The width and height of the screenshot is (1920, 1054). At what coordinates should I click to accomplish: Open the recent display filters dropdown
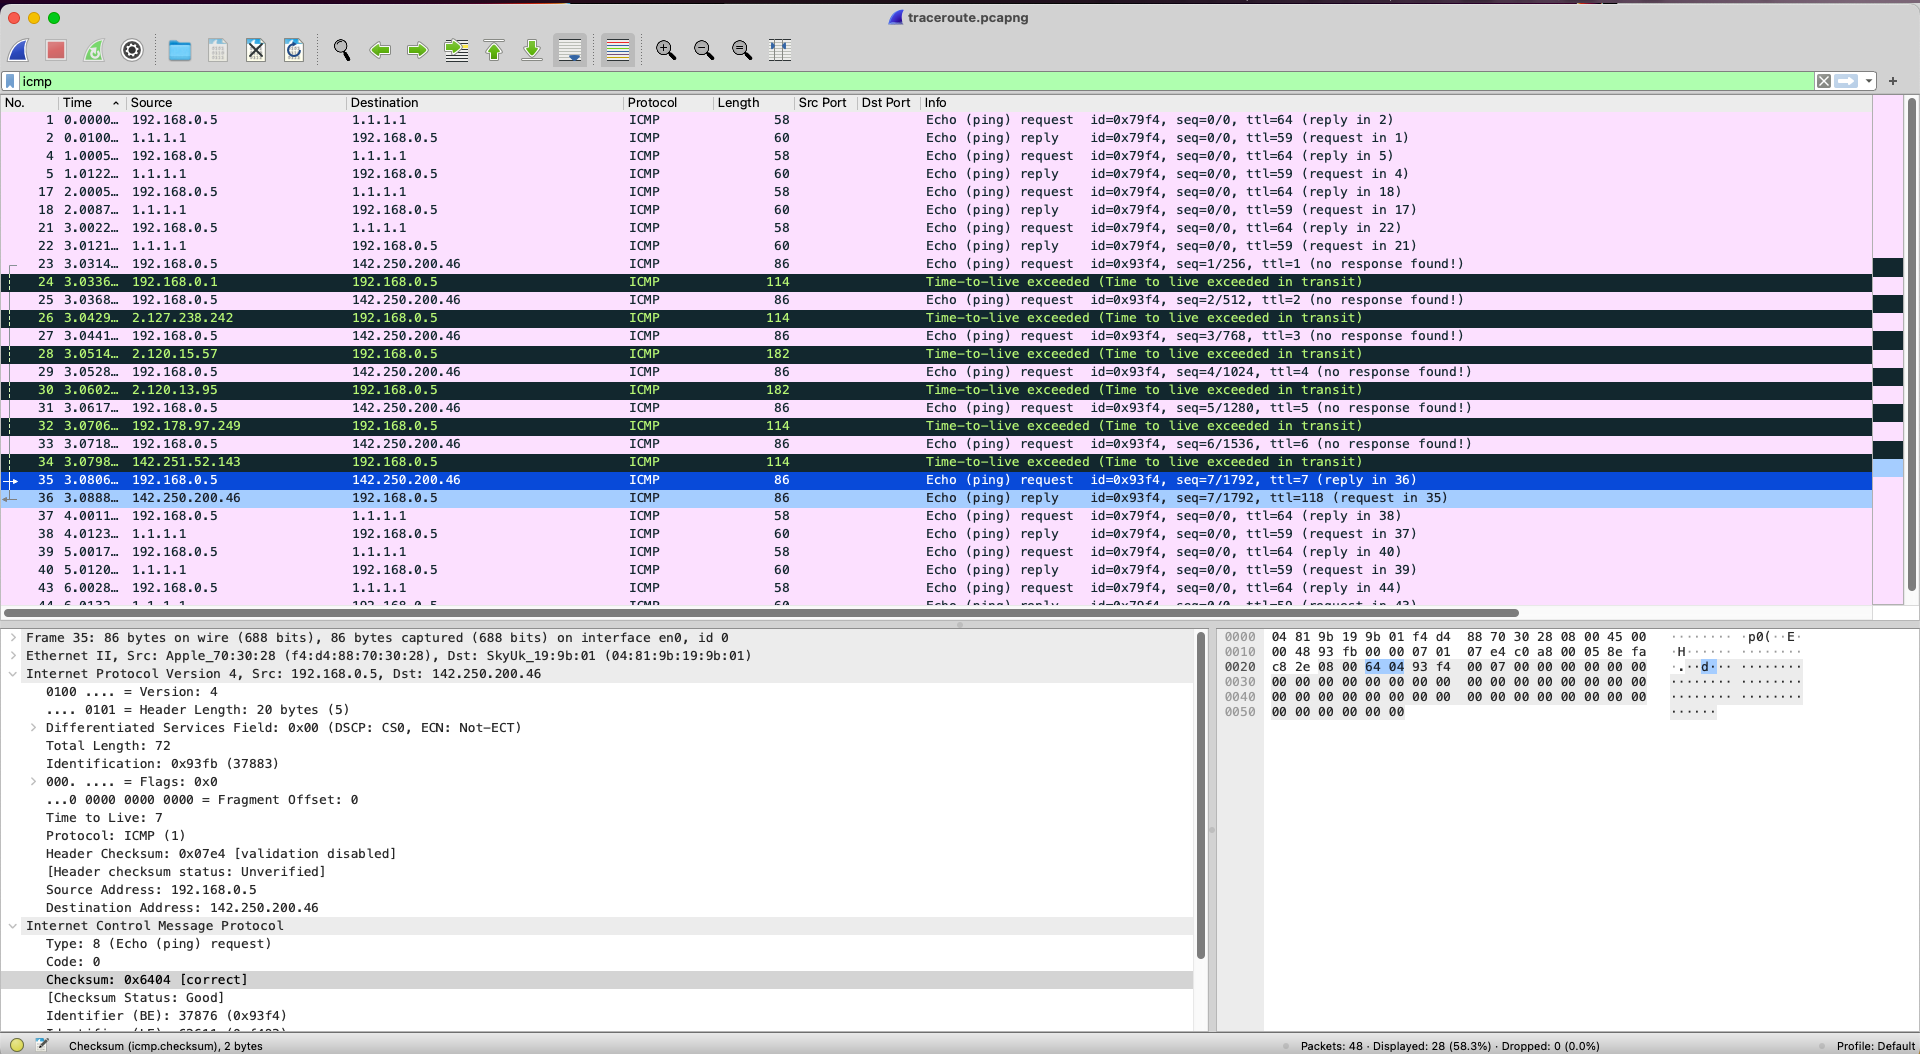click(x=1868, y=81)
